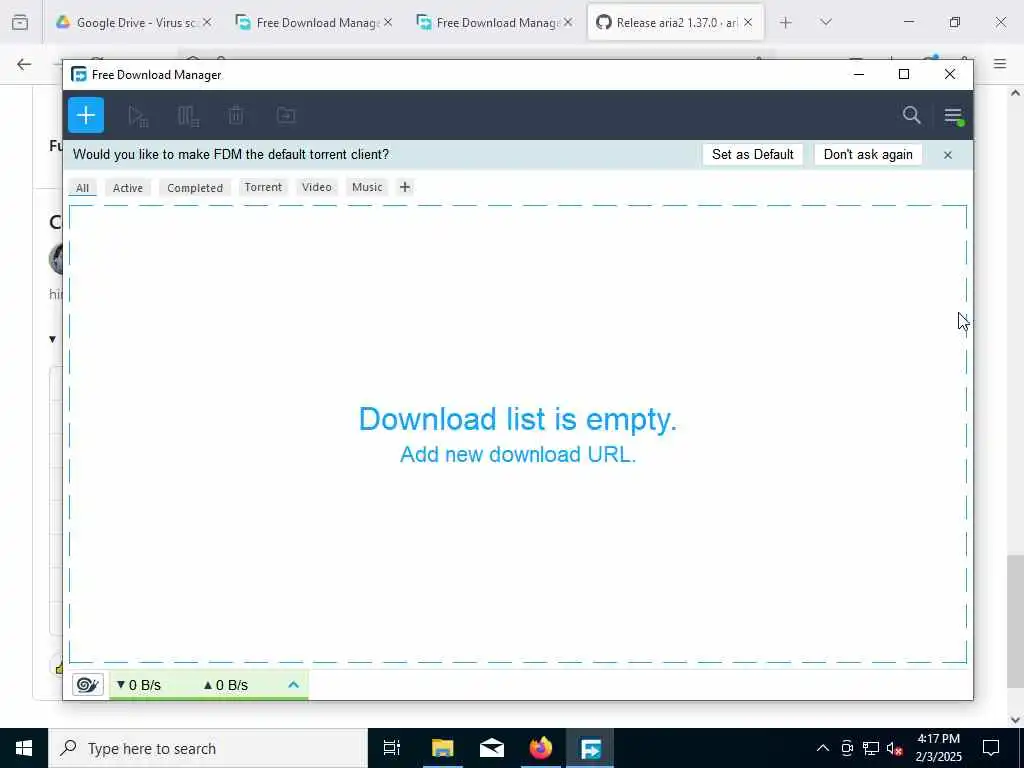Click the pause all downloads toolbar icon

pyautogui.click(x=188, y=116)
